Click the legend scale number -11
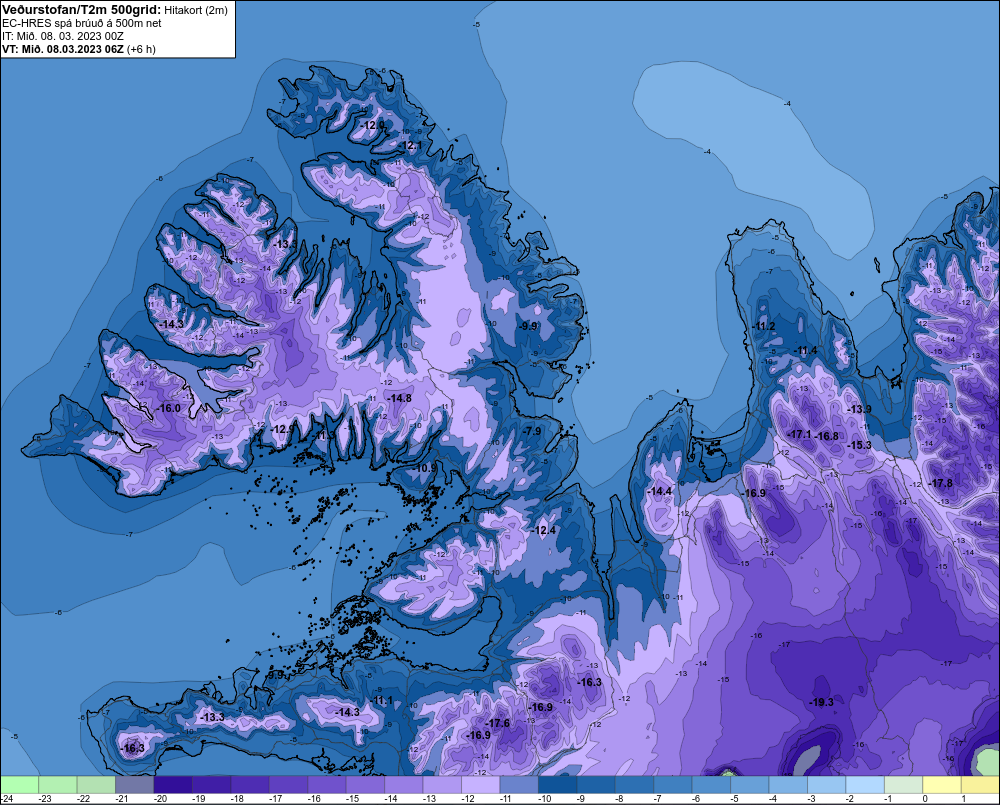1000x805 pixels. (506, 799)
